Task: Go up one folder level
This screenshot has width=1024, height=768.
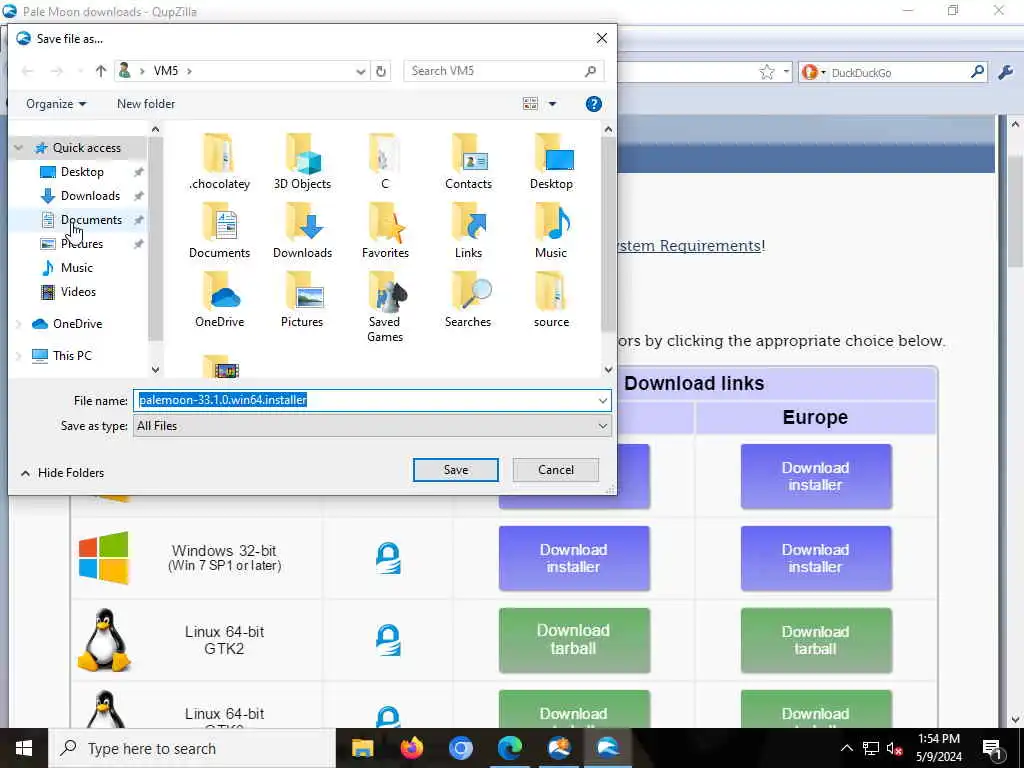Action: coord(101,71)
